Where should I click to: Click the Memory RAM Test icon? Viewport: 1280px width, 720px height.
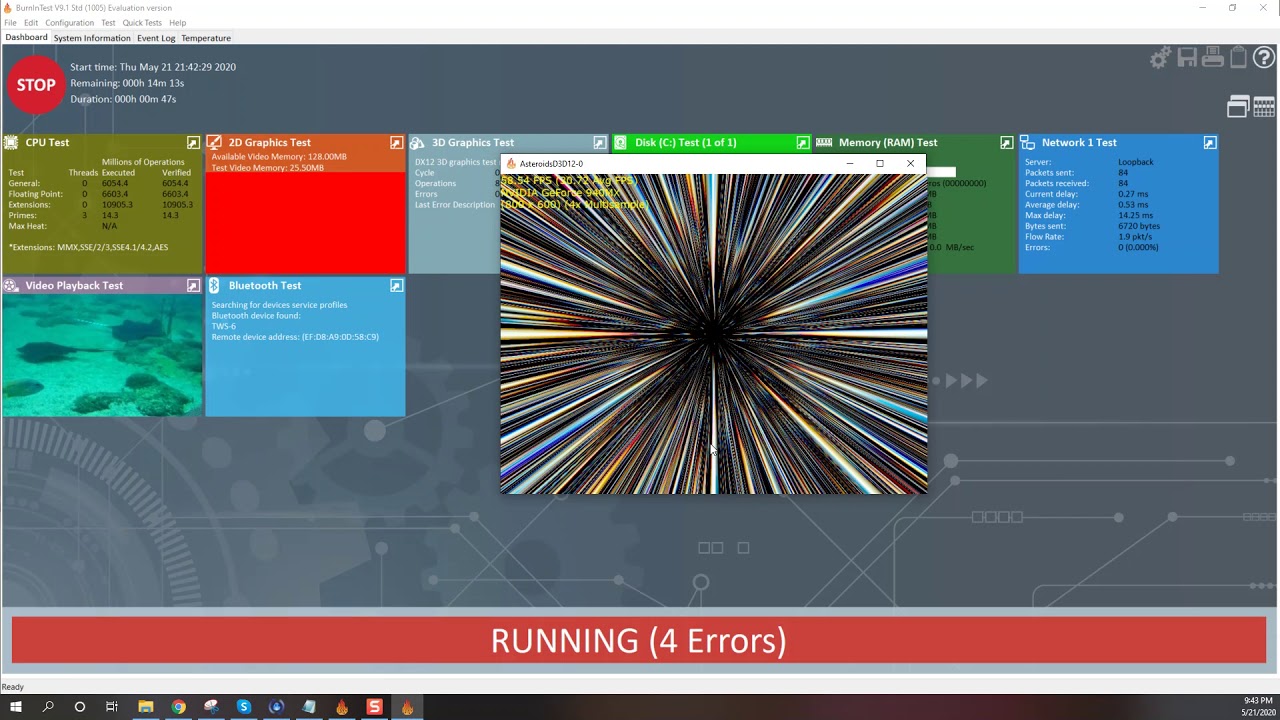824,143
